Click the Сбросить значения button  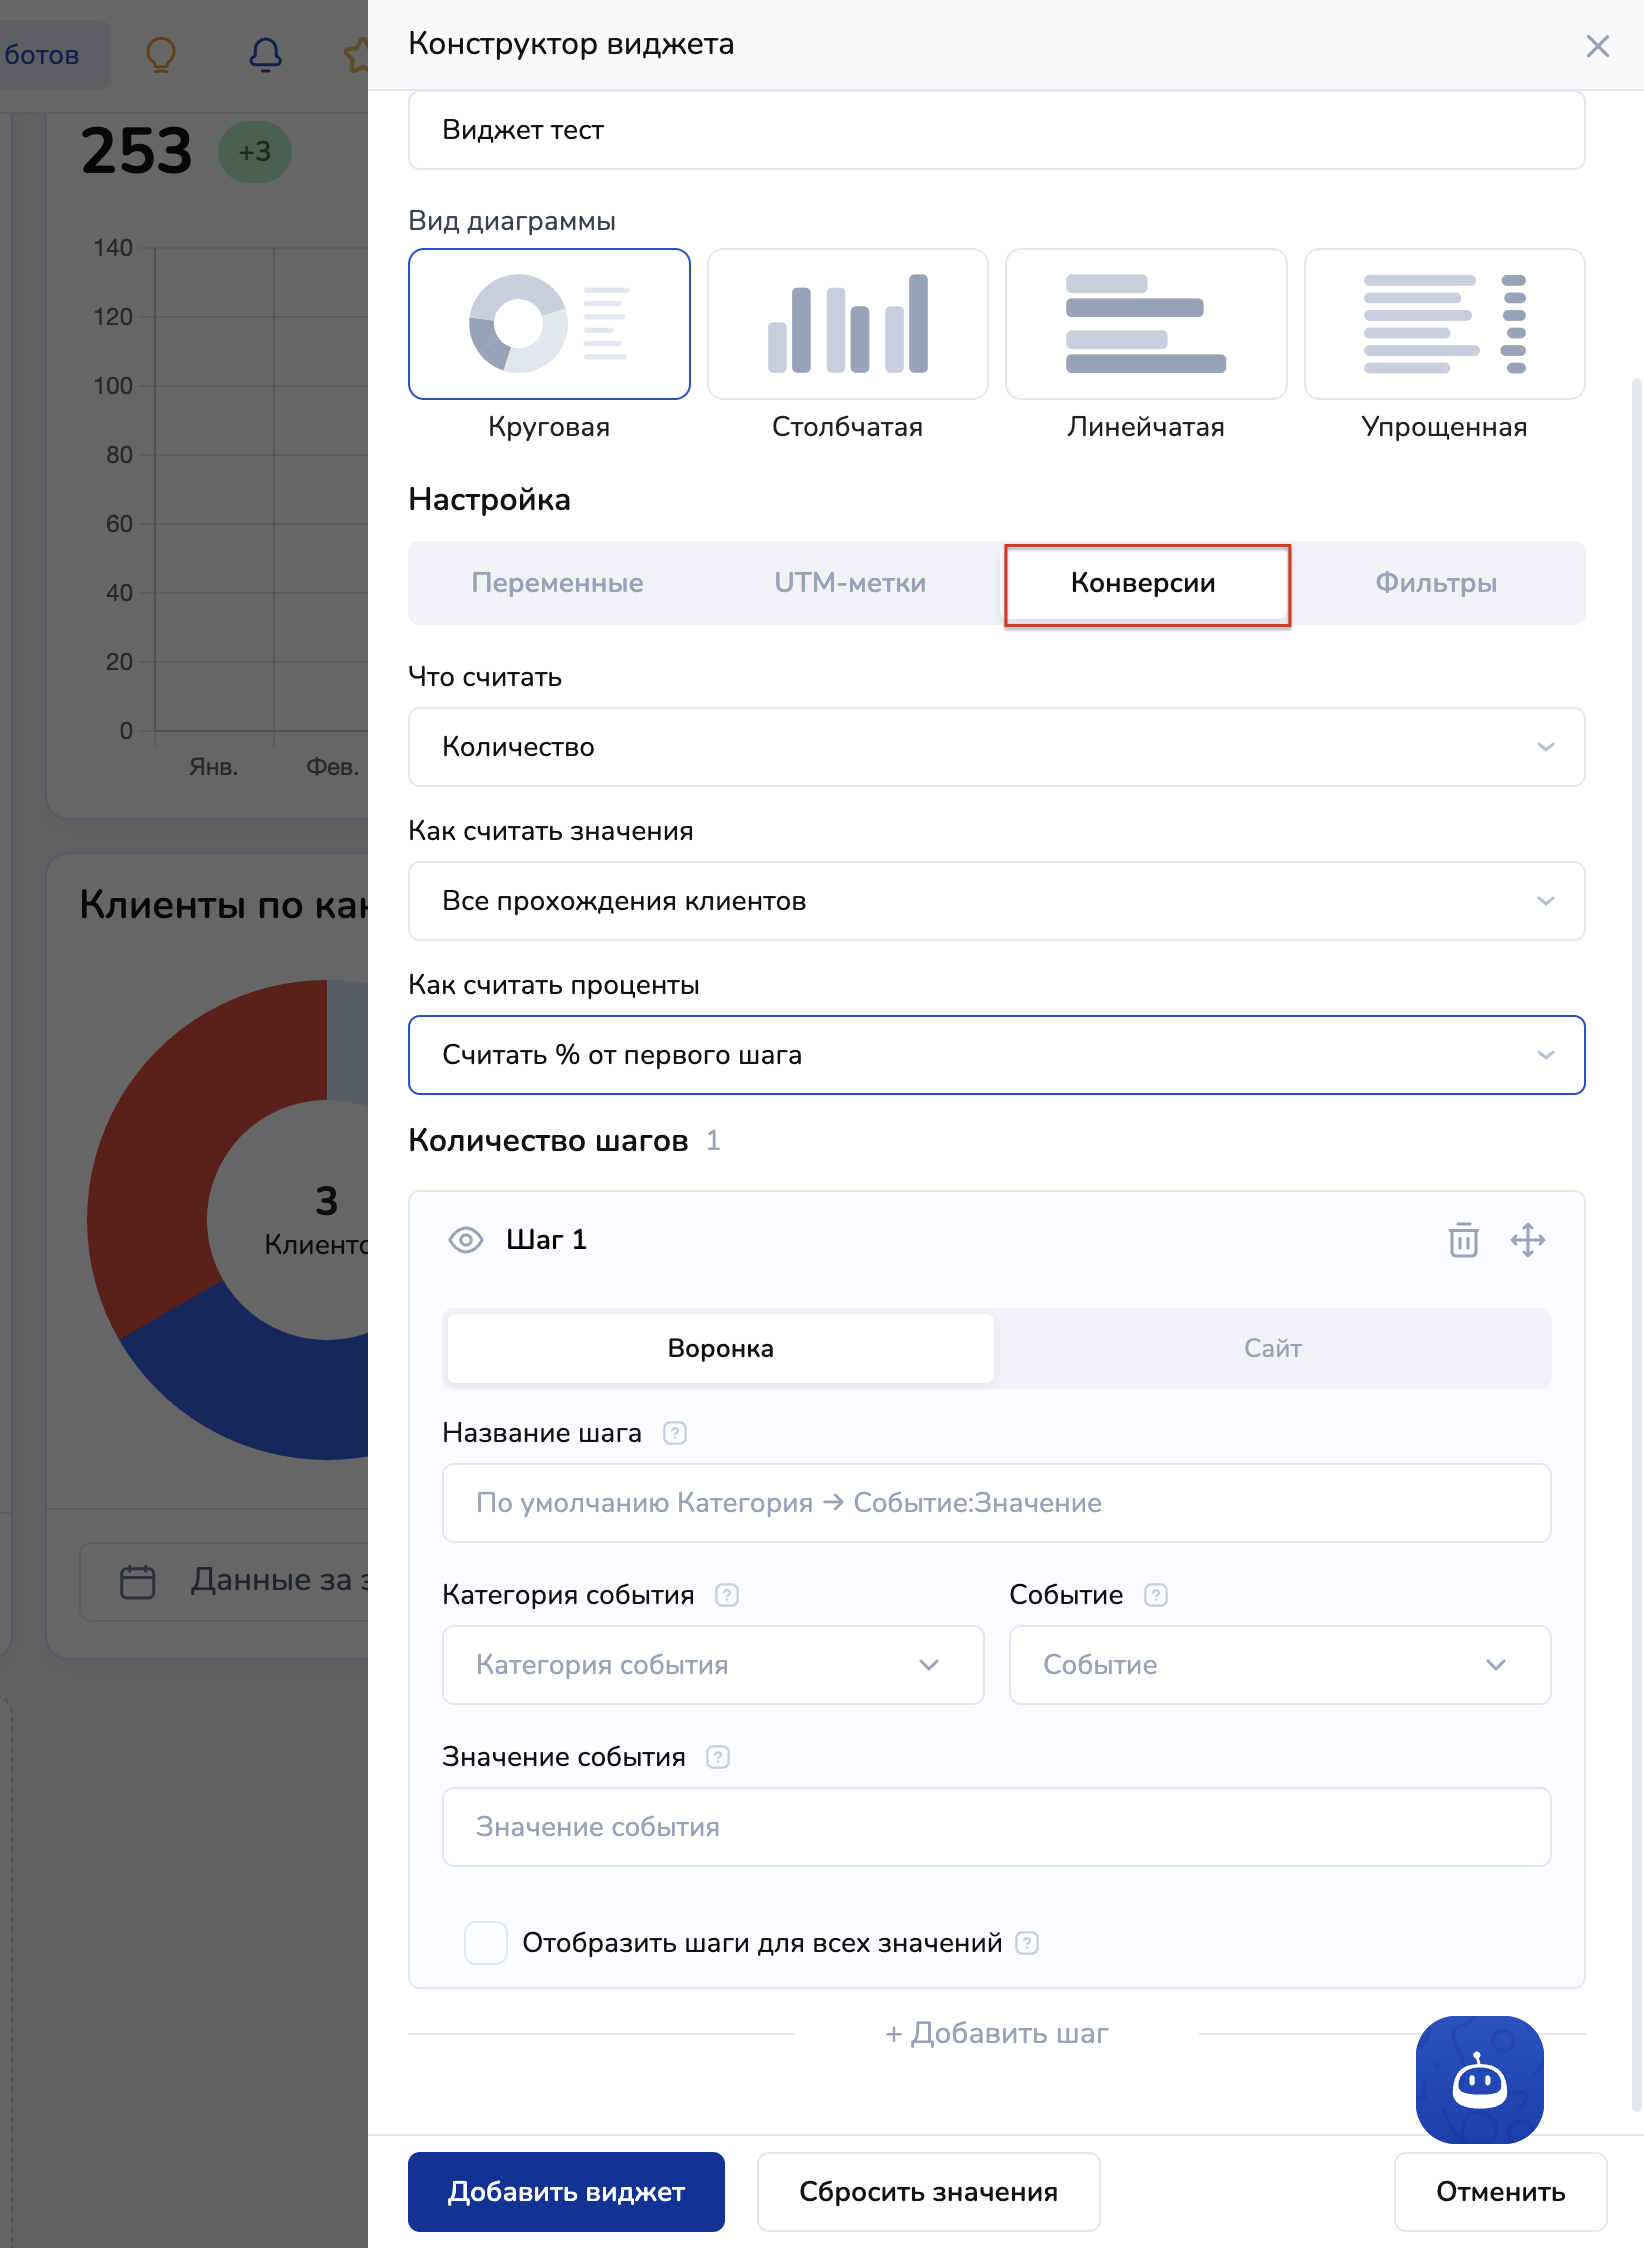click(928, 2192)
